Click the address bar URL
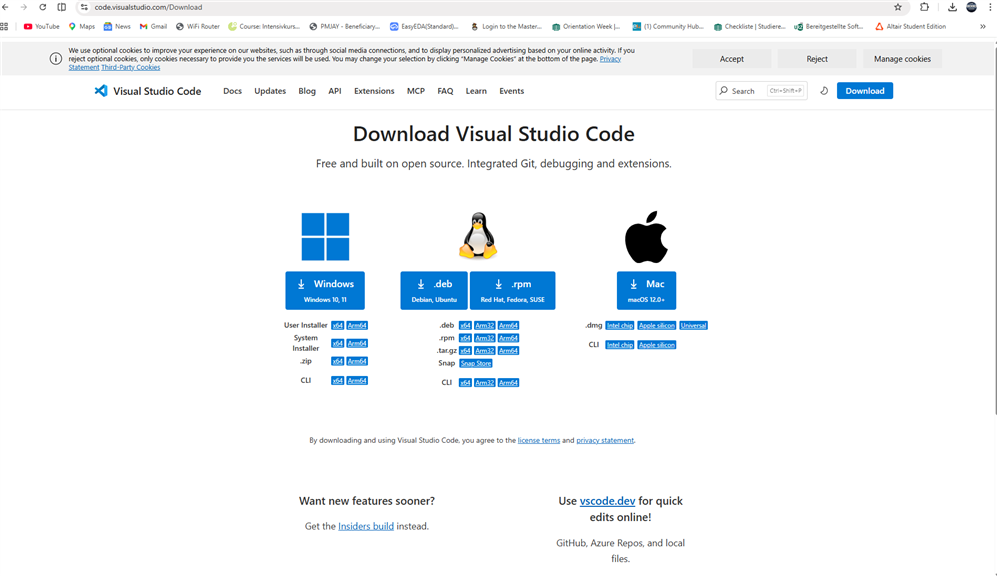 click(148, 7)
